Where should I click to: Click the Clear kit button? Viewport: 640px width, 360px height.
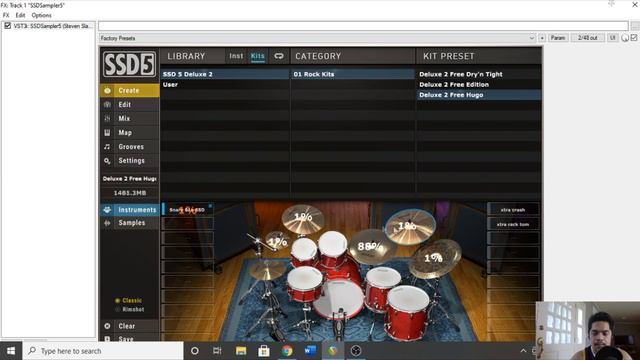coord(129,326)
